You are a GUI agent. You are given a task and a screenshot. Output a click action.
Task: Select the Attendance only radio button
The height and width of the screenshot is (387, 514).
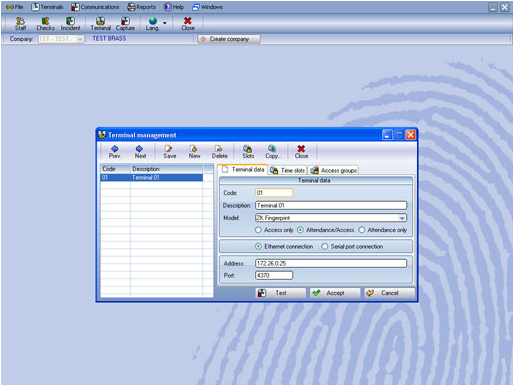click(x=362, y=230)
